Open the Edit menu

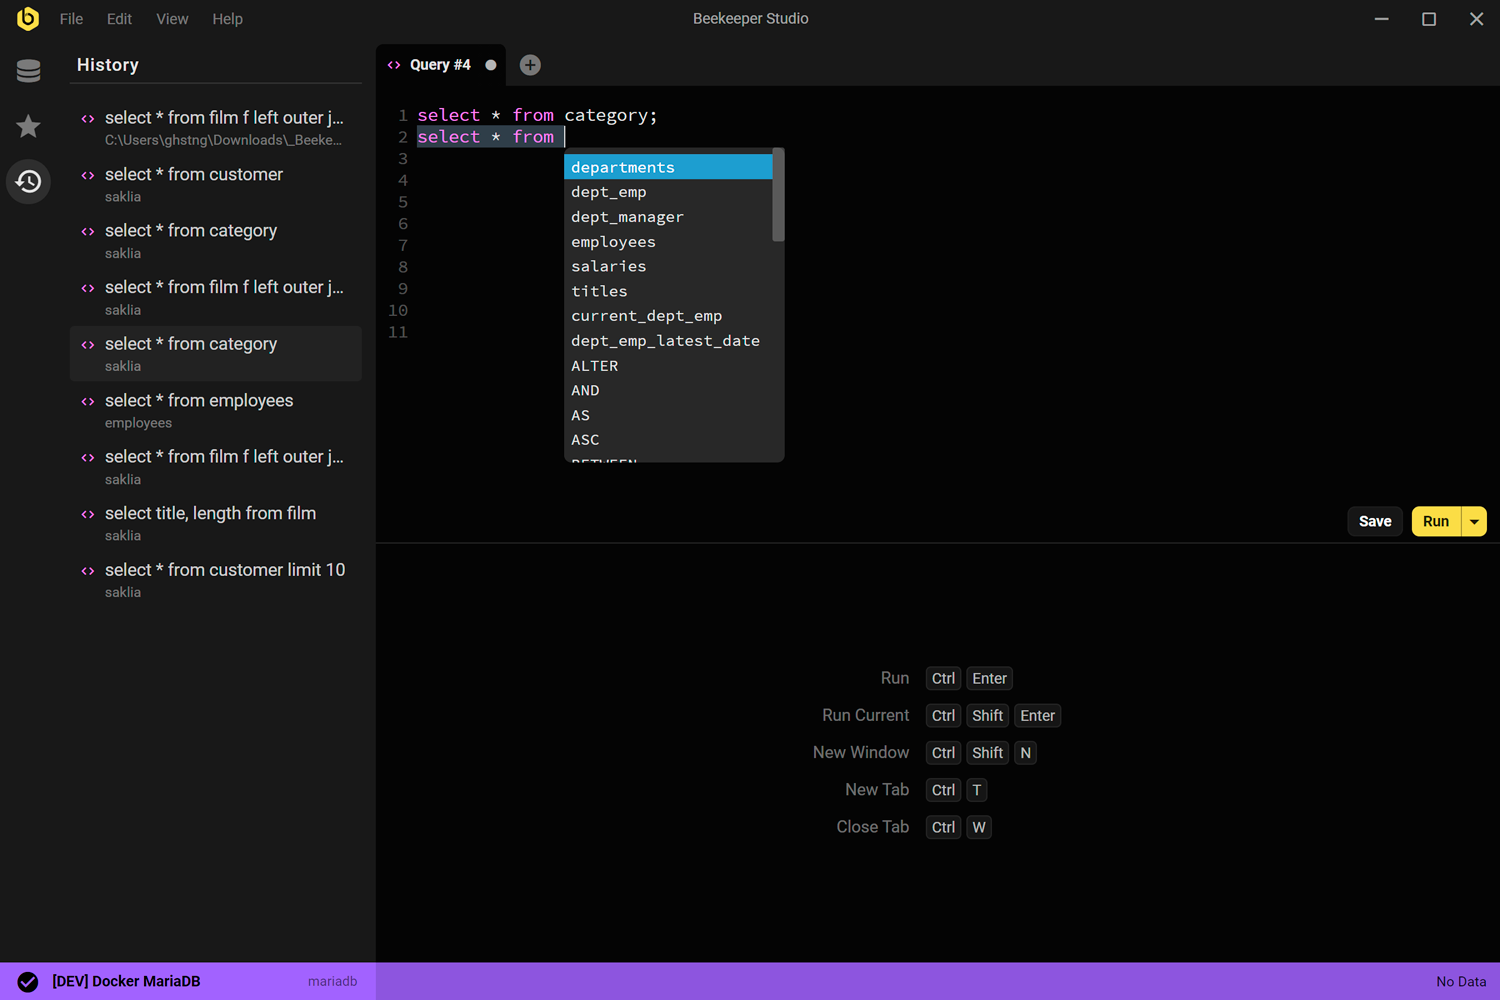click(x=119, y=18)
